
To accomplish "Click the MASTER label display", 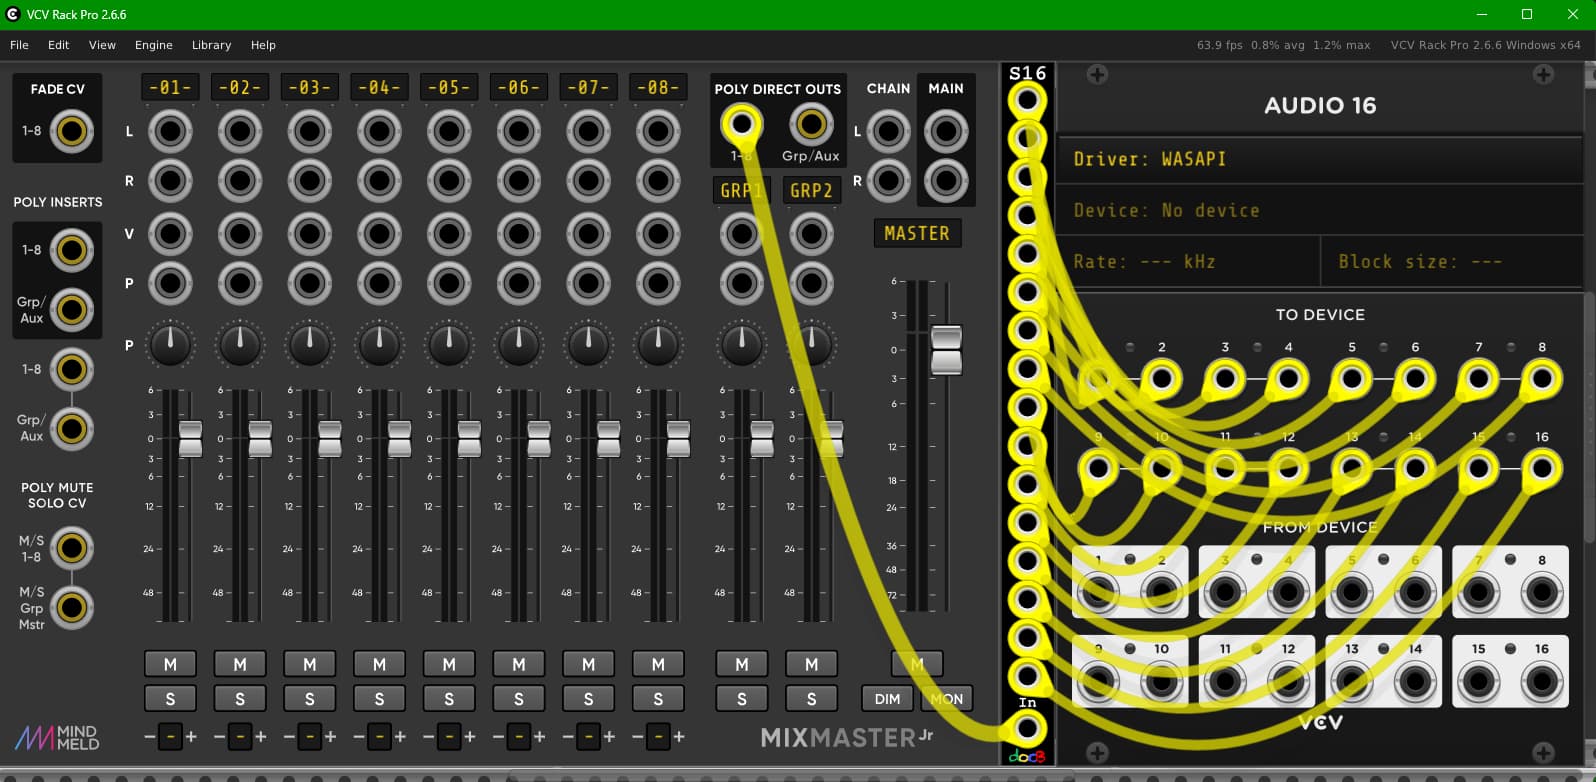I will pyautogui.click(x=917, y=233).
